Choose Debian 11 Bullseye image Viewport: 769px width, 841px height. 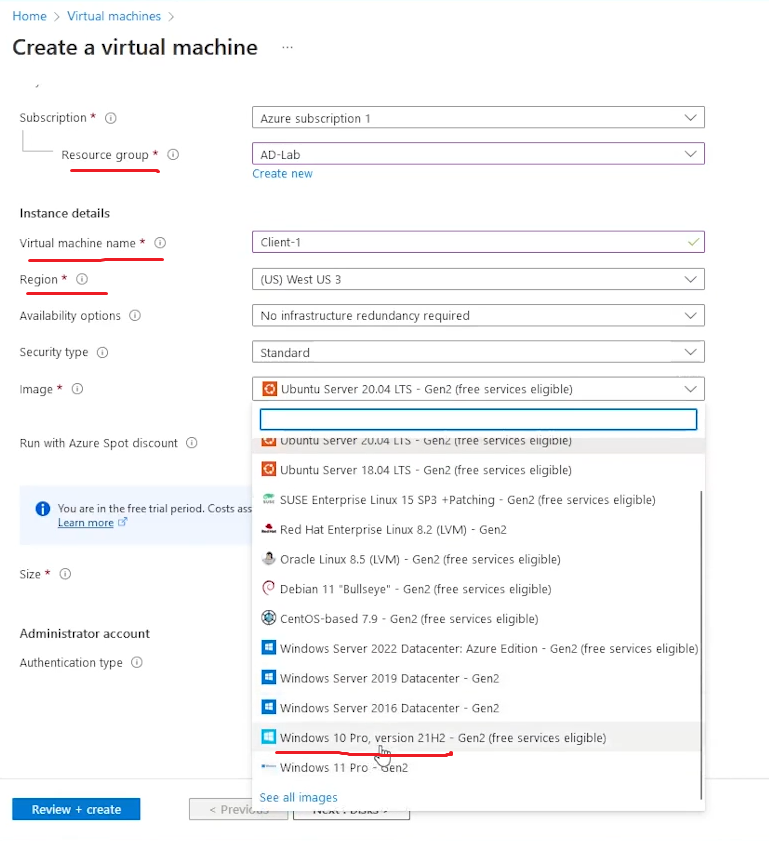coord(476,589)
